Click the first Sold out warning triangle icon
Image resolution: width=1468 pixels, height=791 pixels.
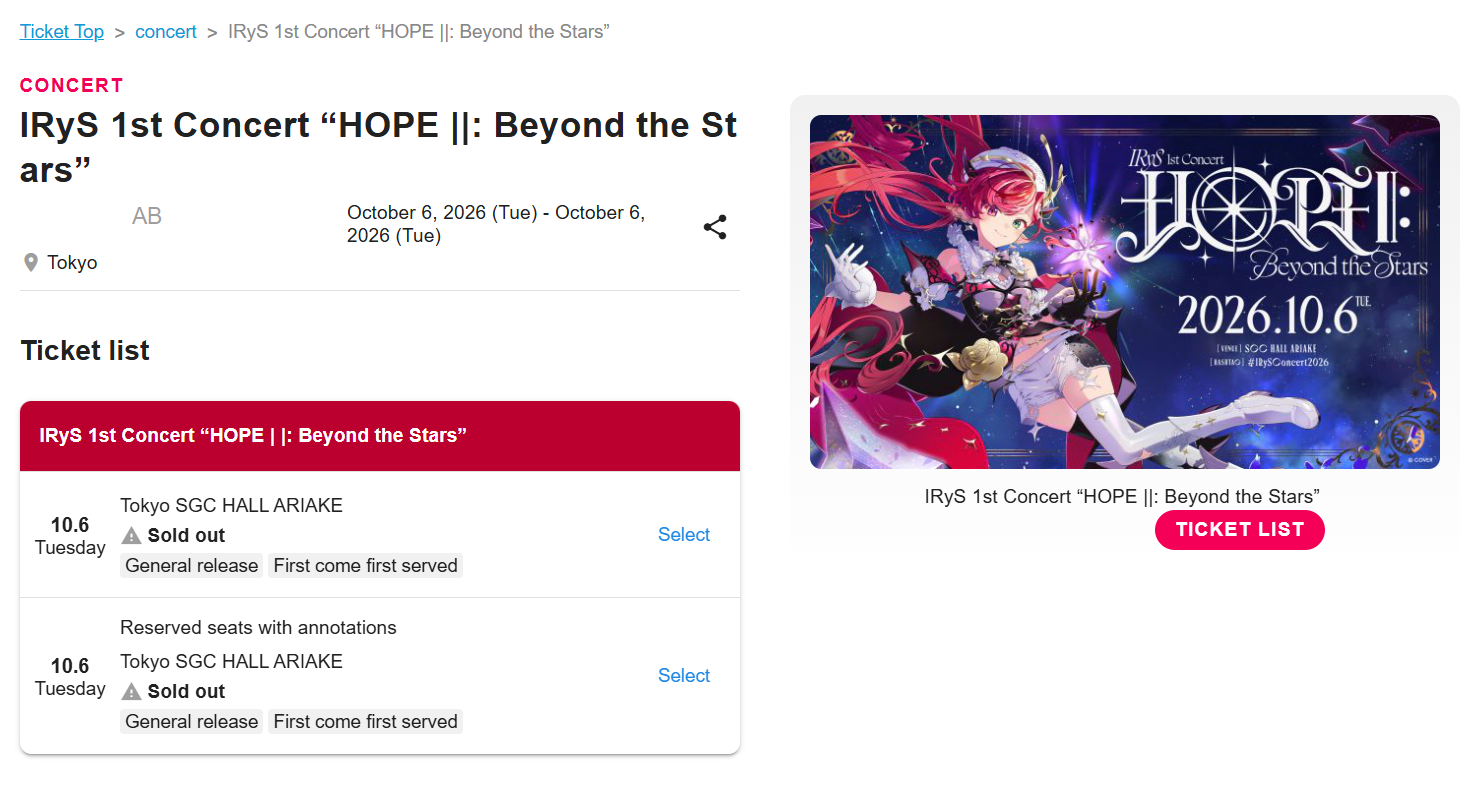(x=131, y=535)
